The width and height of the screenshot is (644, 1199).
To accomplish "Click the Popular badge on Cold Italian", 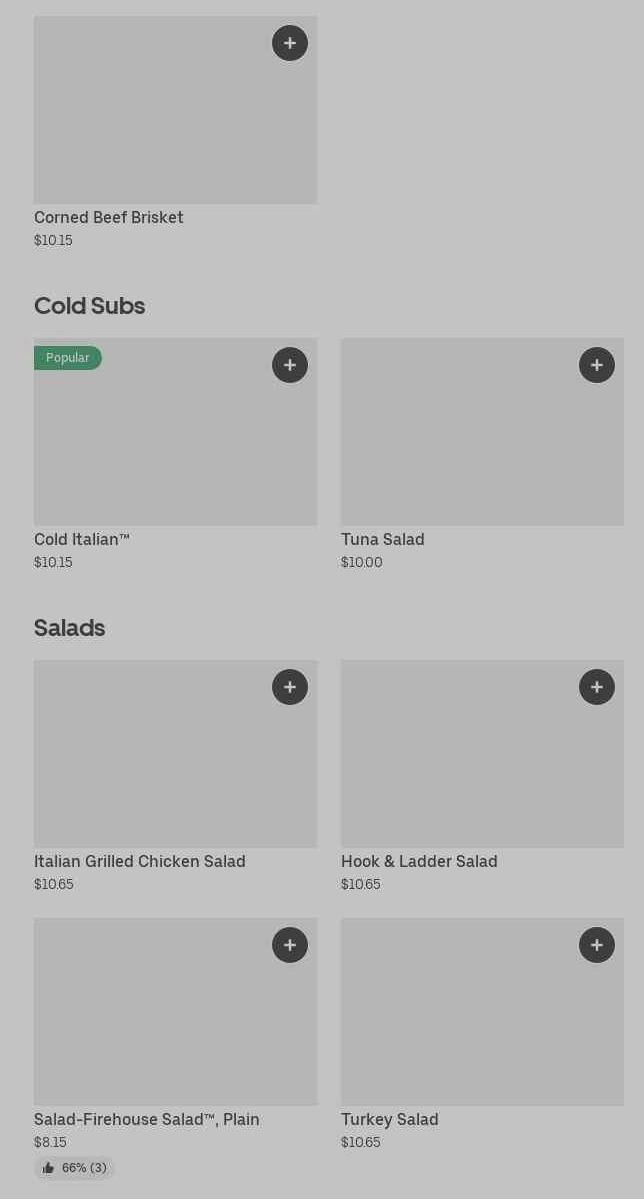I will [68, 358].
